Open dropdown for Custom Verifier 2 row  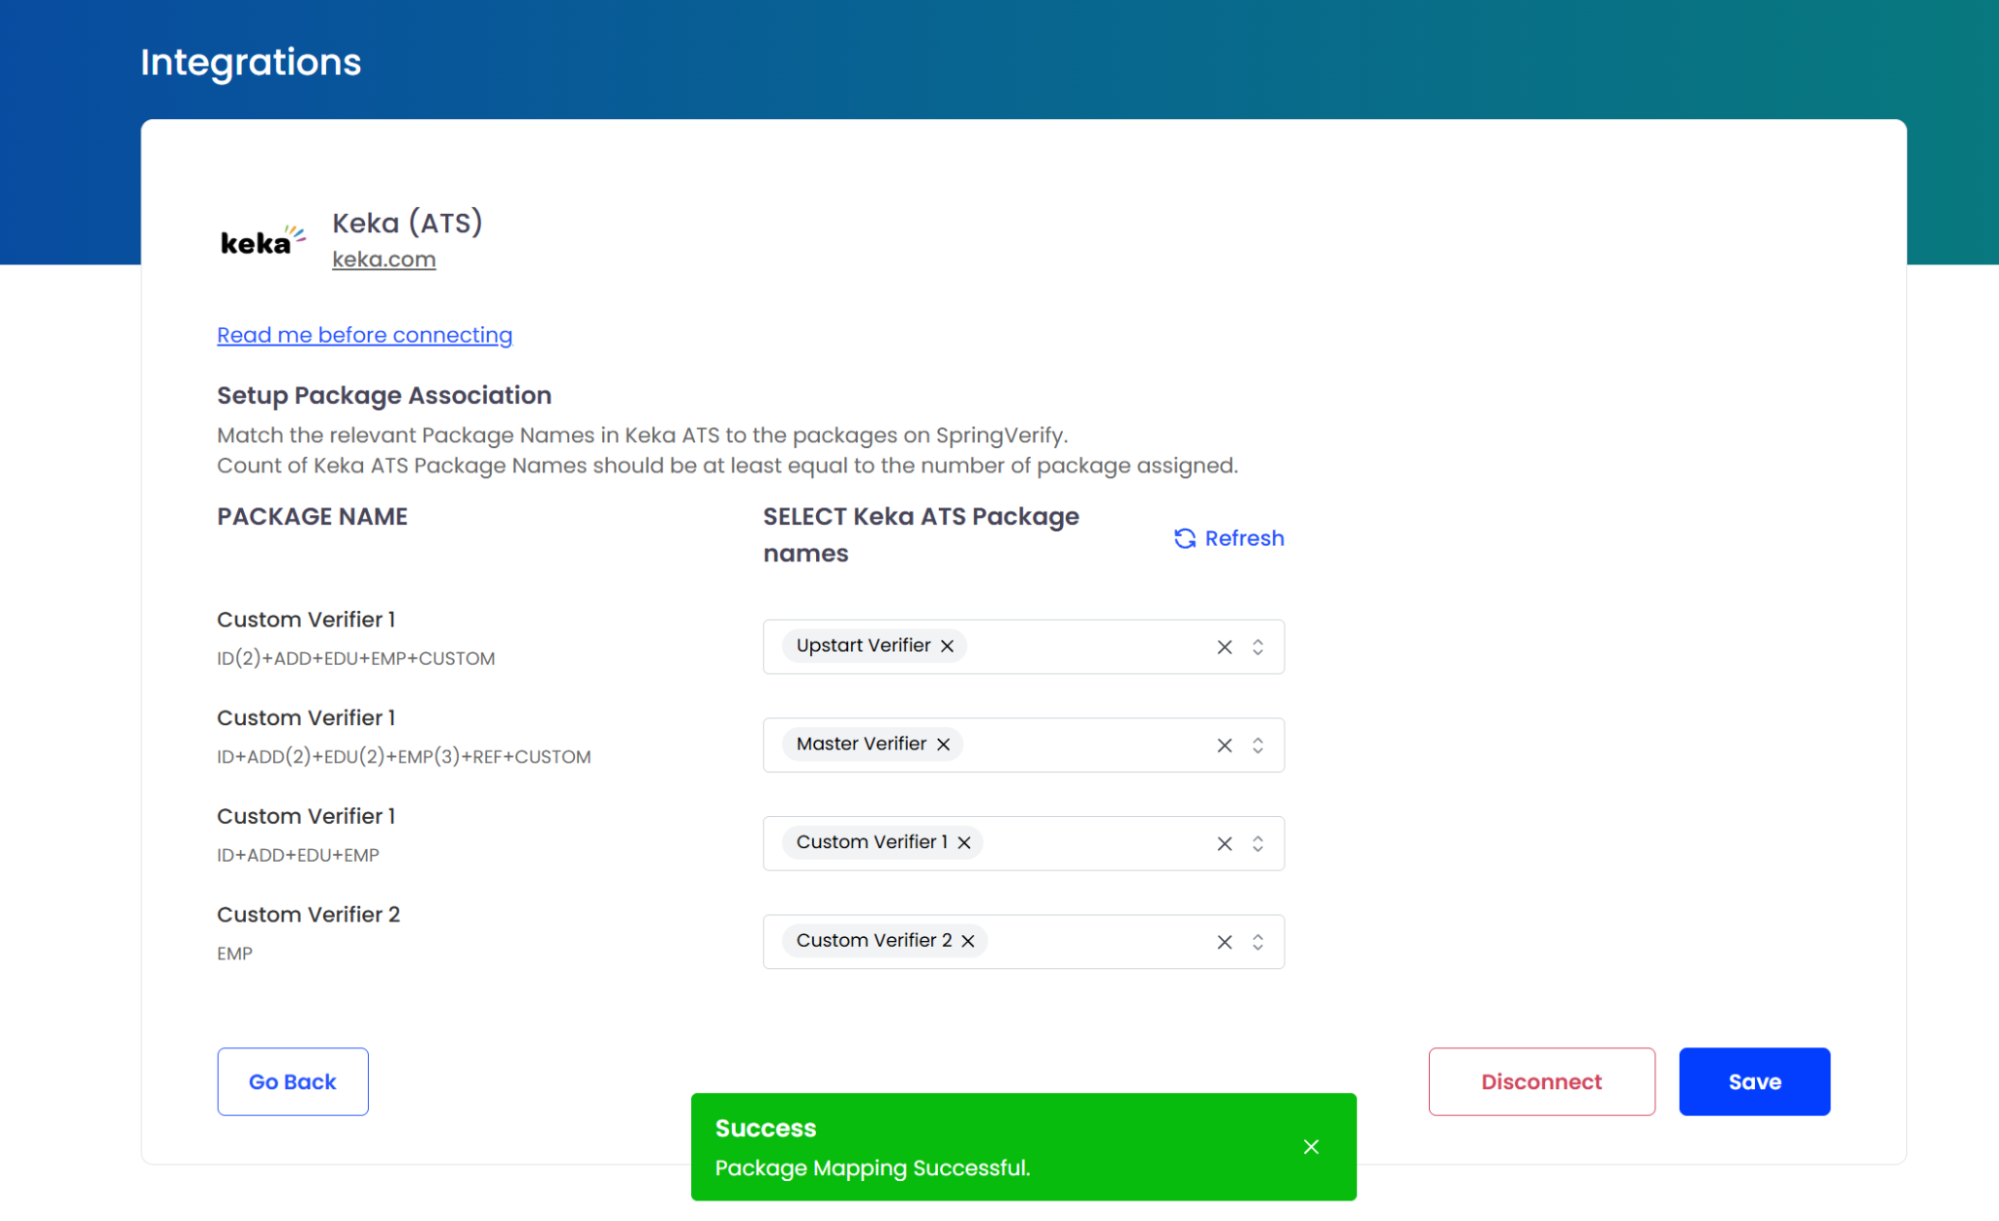click(1258, 942)
